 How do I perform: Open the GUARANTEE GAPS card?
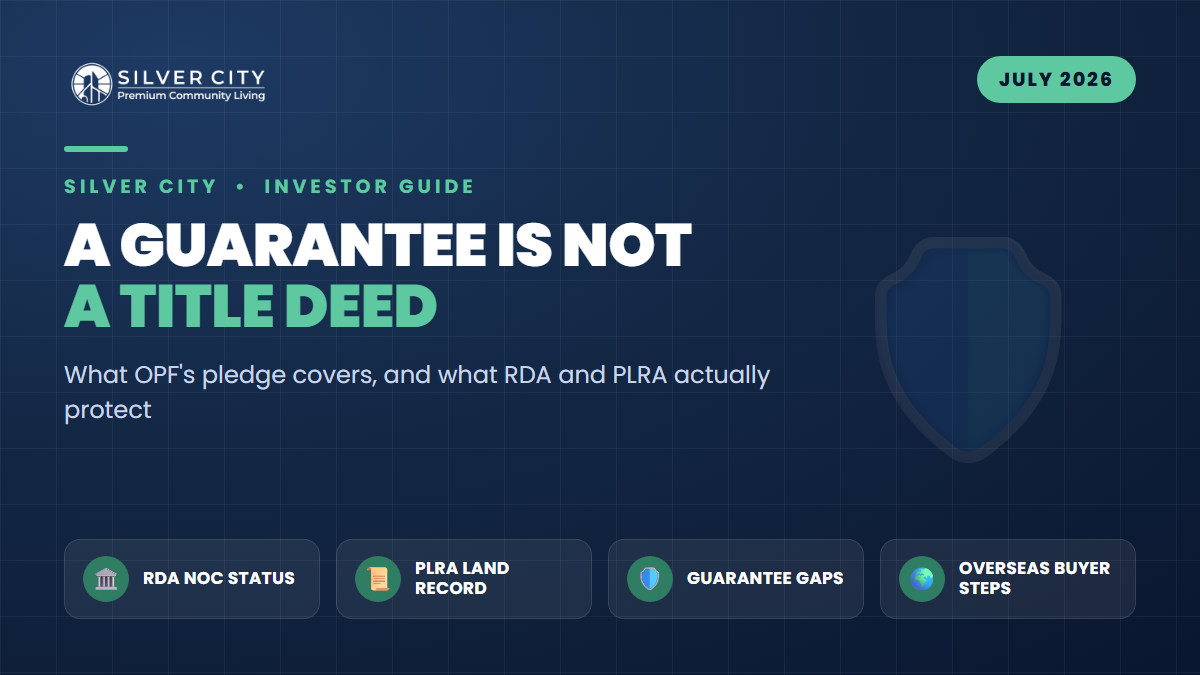point(736,579)
